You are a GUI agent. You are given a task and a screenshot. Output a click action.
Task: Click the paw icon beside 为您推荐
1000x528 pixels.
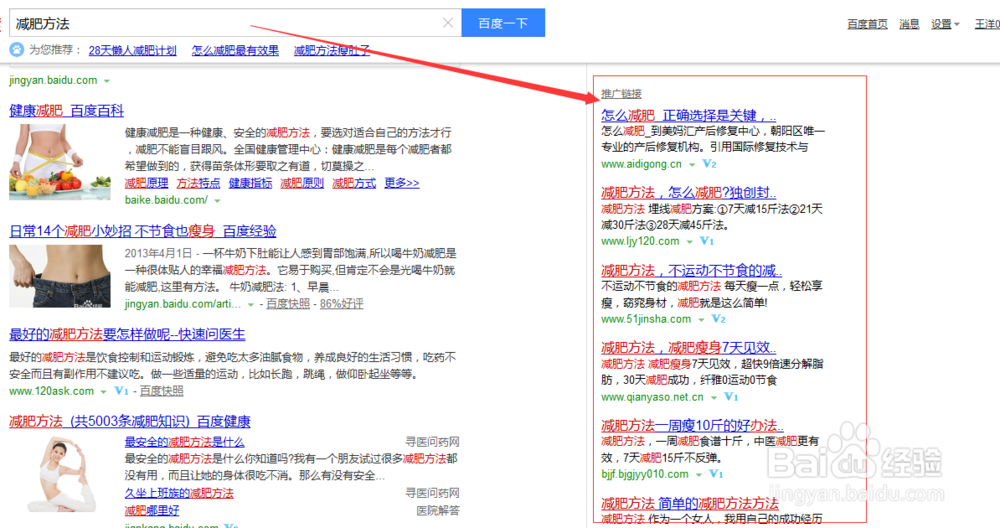pos(17,50)
